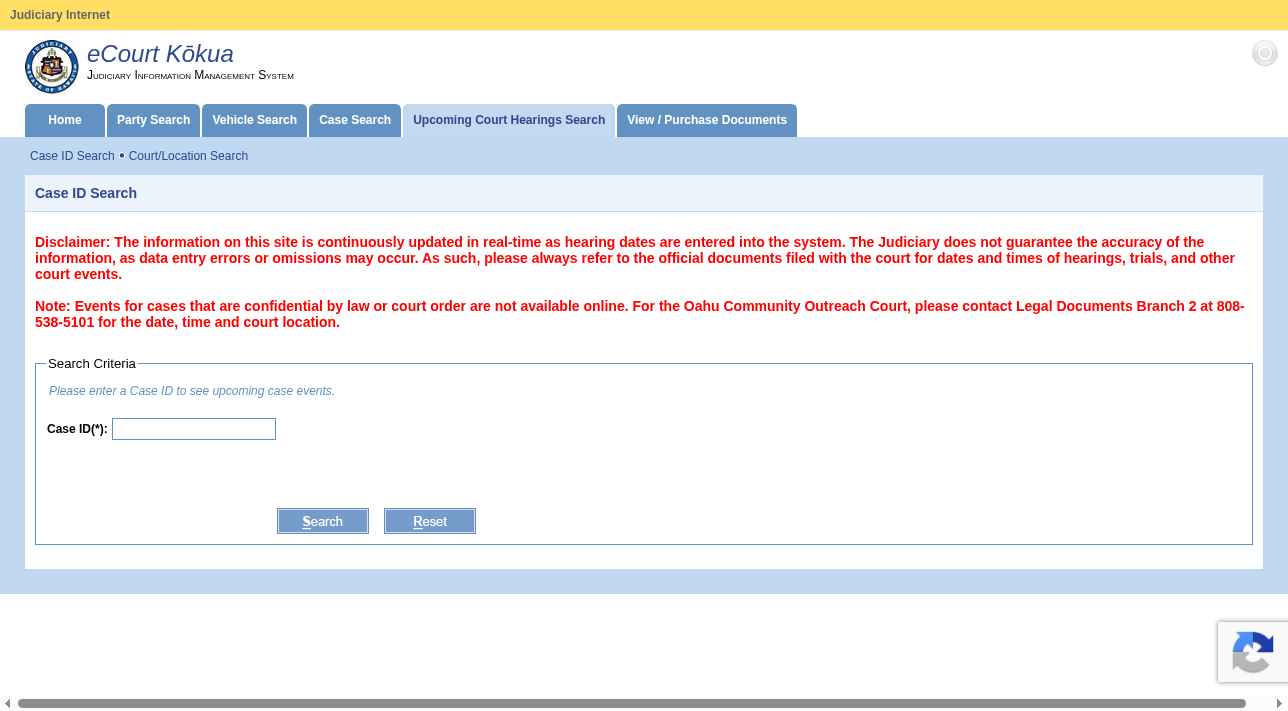The width and height of the screenshot is (1288, 711).
Task: Click the scrollbar right arrow
Action: point(1279,704)
